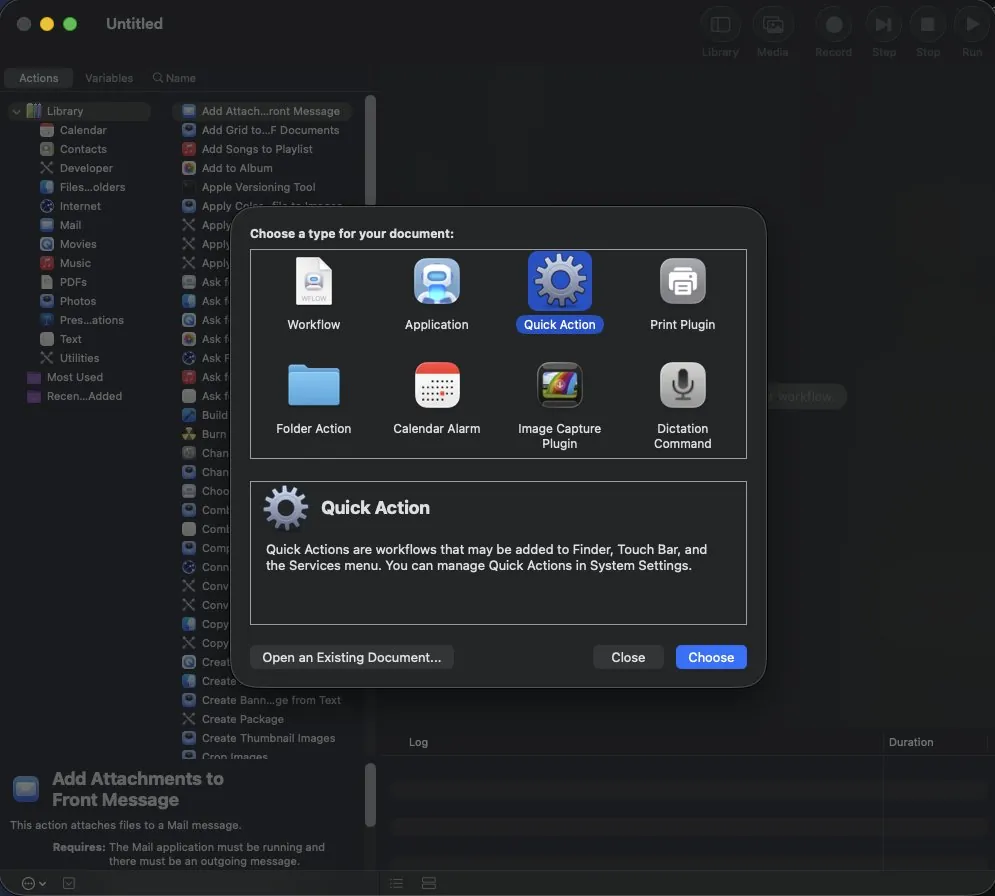This screenshot has height=896, width=995.
Task: Select the Image Capture Plugin icon
Action: pyautogui.click(x=559, y=385)
